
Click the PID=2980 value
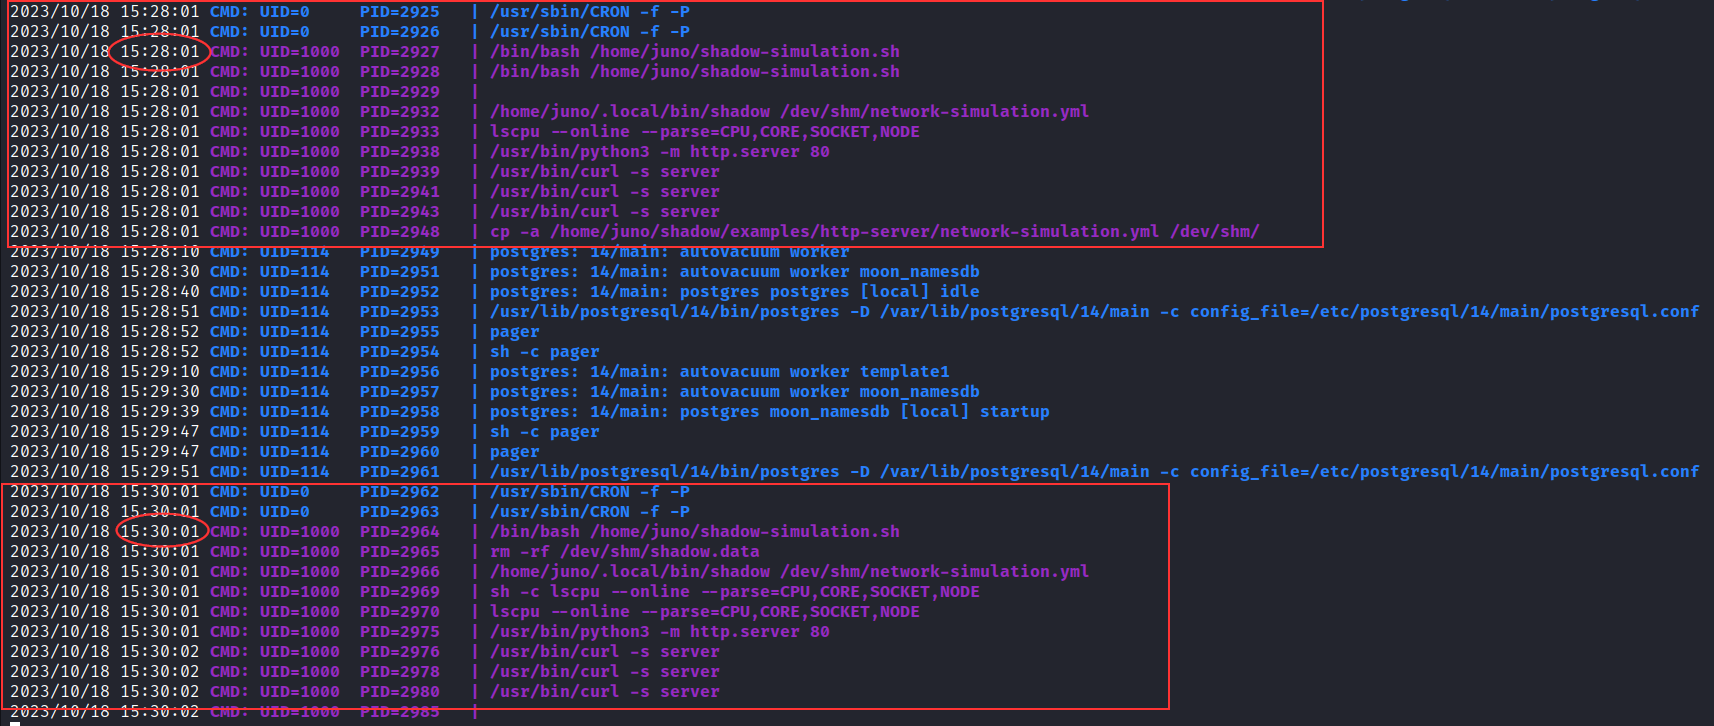pyautogui.click(x=399, y=692)
